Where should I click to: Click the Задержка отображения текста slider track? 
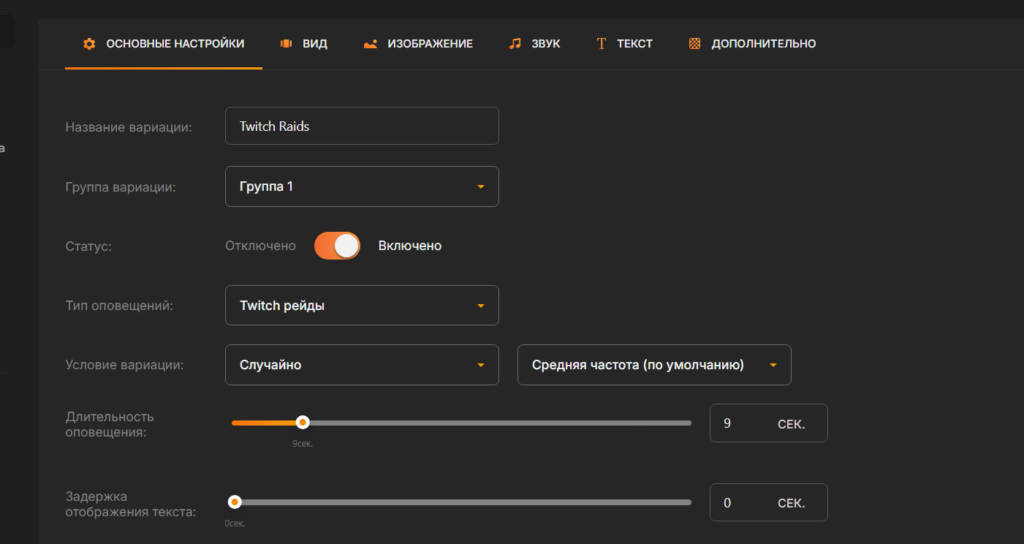coord(461,502)
